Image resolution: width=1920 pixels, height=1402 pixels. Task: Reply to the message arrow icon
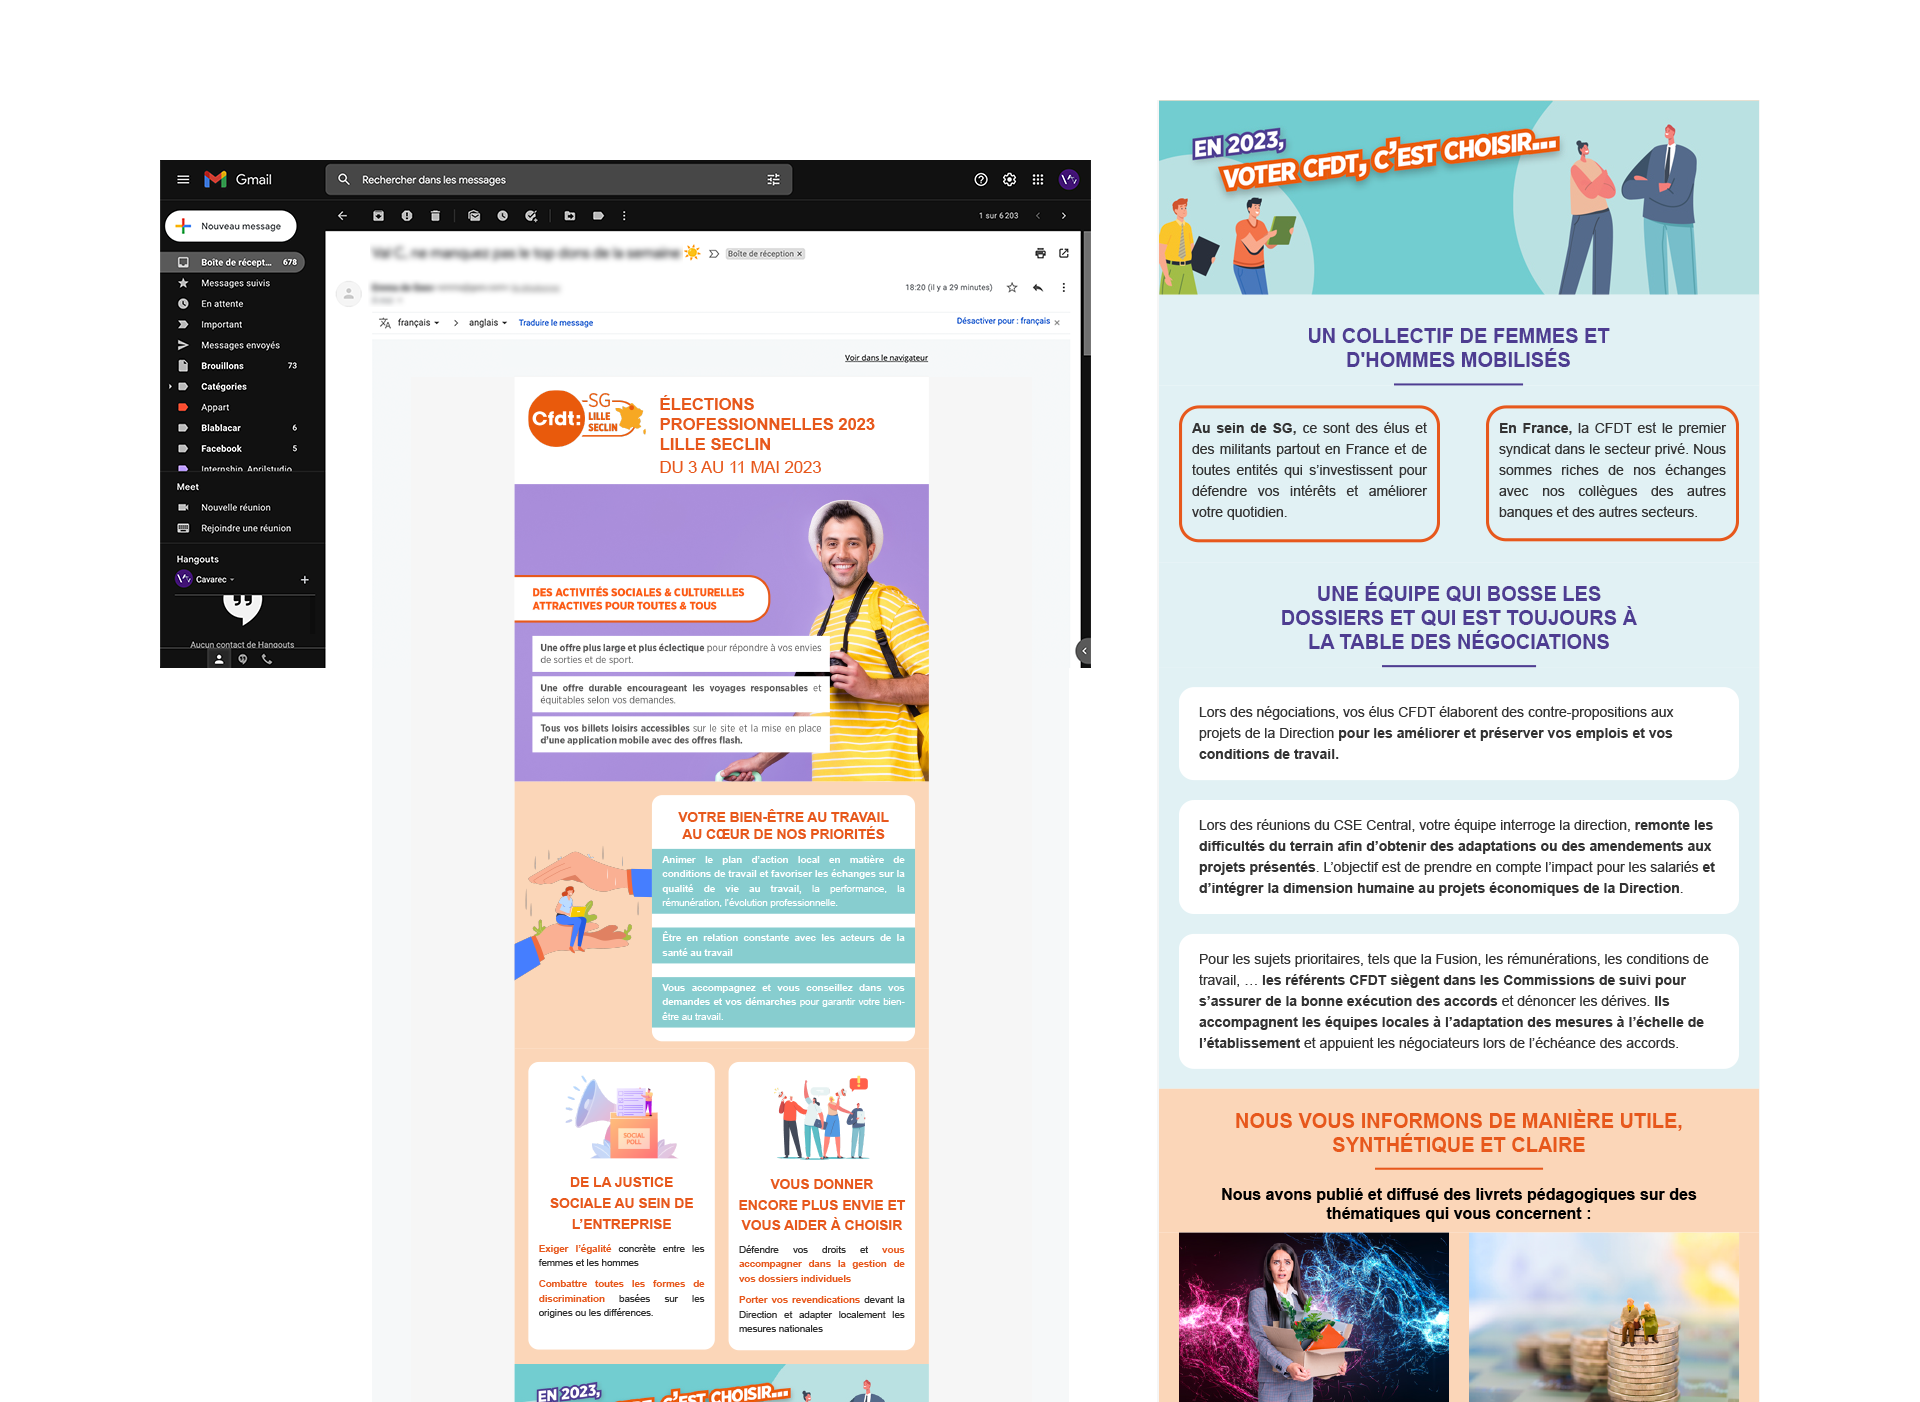click(x=1038, y=288)
